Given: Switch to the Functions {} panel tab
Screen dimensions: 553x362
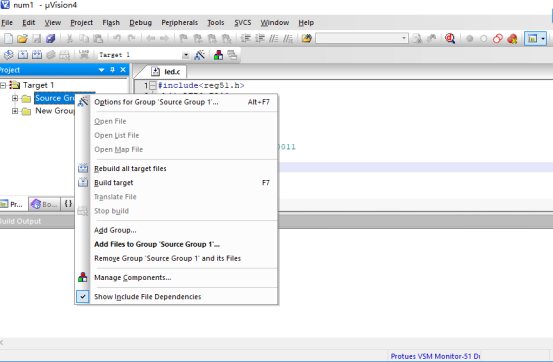Looking at the screenshot, I should [x=68, y=204].
